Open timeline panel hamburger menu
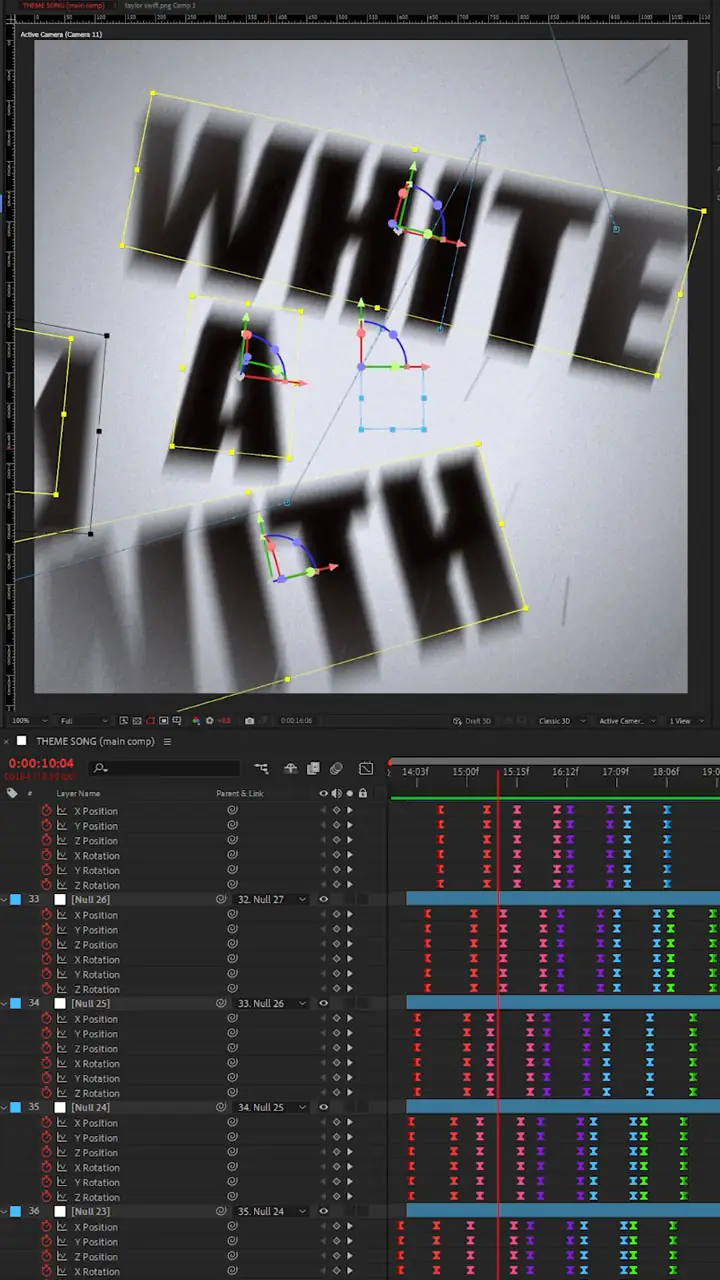Viewport: 720px width, 1280px height. [168, 742]
